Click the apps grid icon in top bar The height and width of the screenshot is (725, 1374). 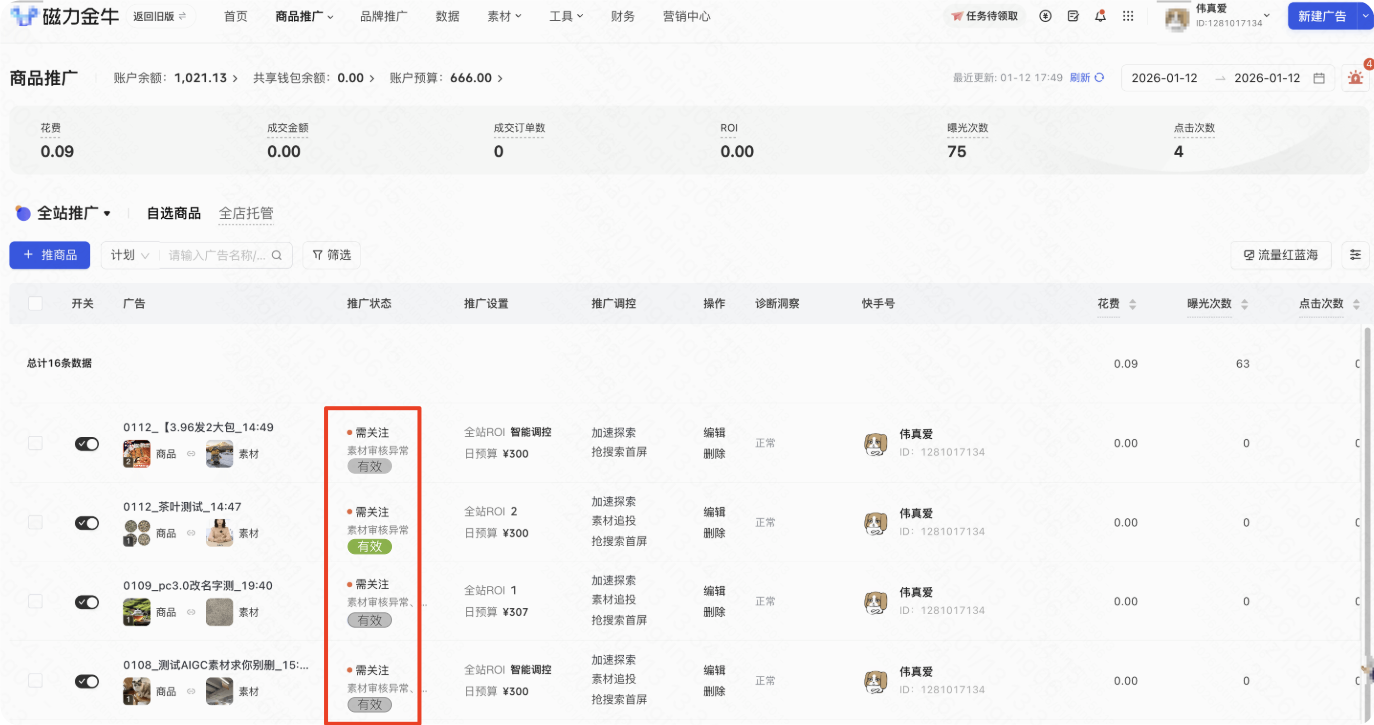click(x=1129, y=17)
